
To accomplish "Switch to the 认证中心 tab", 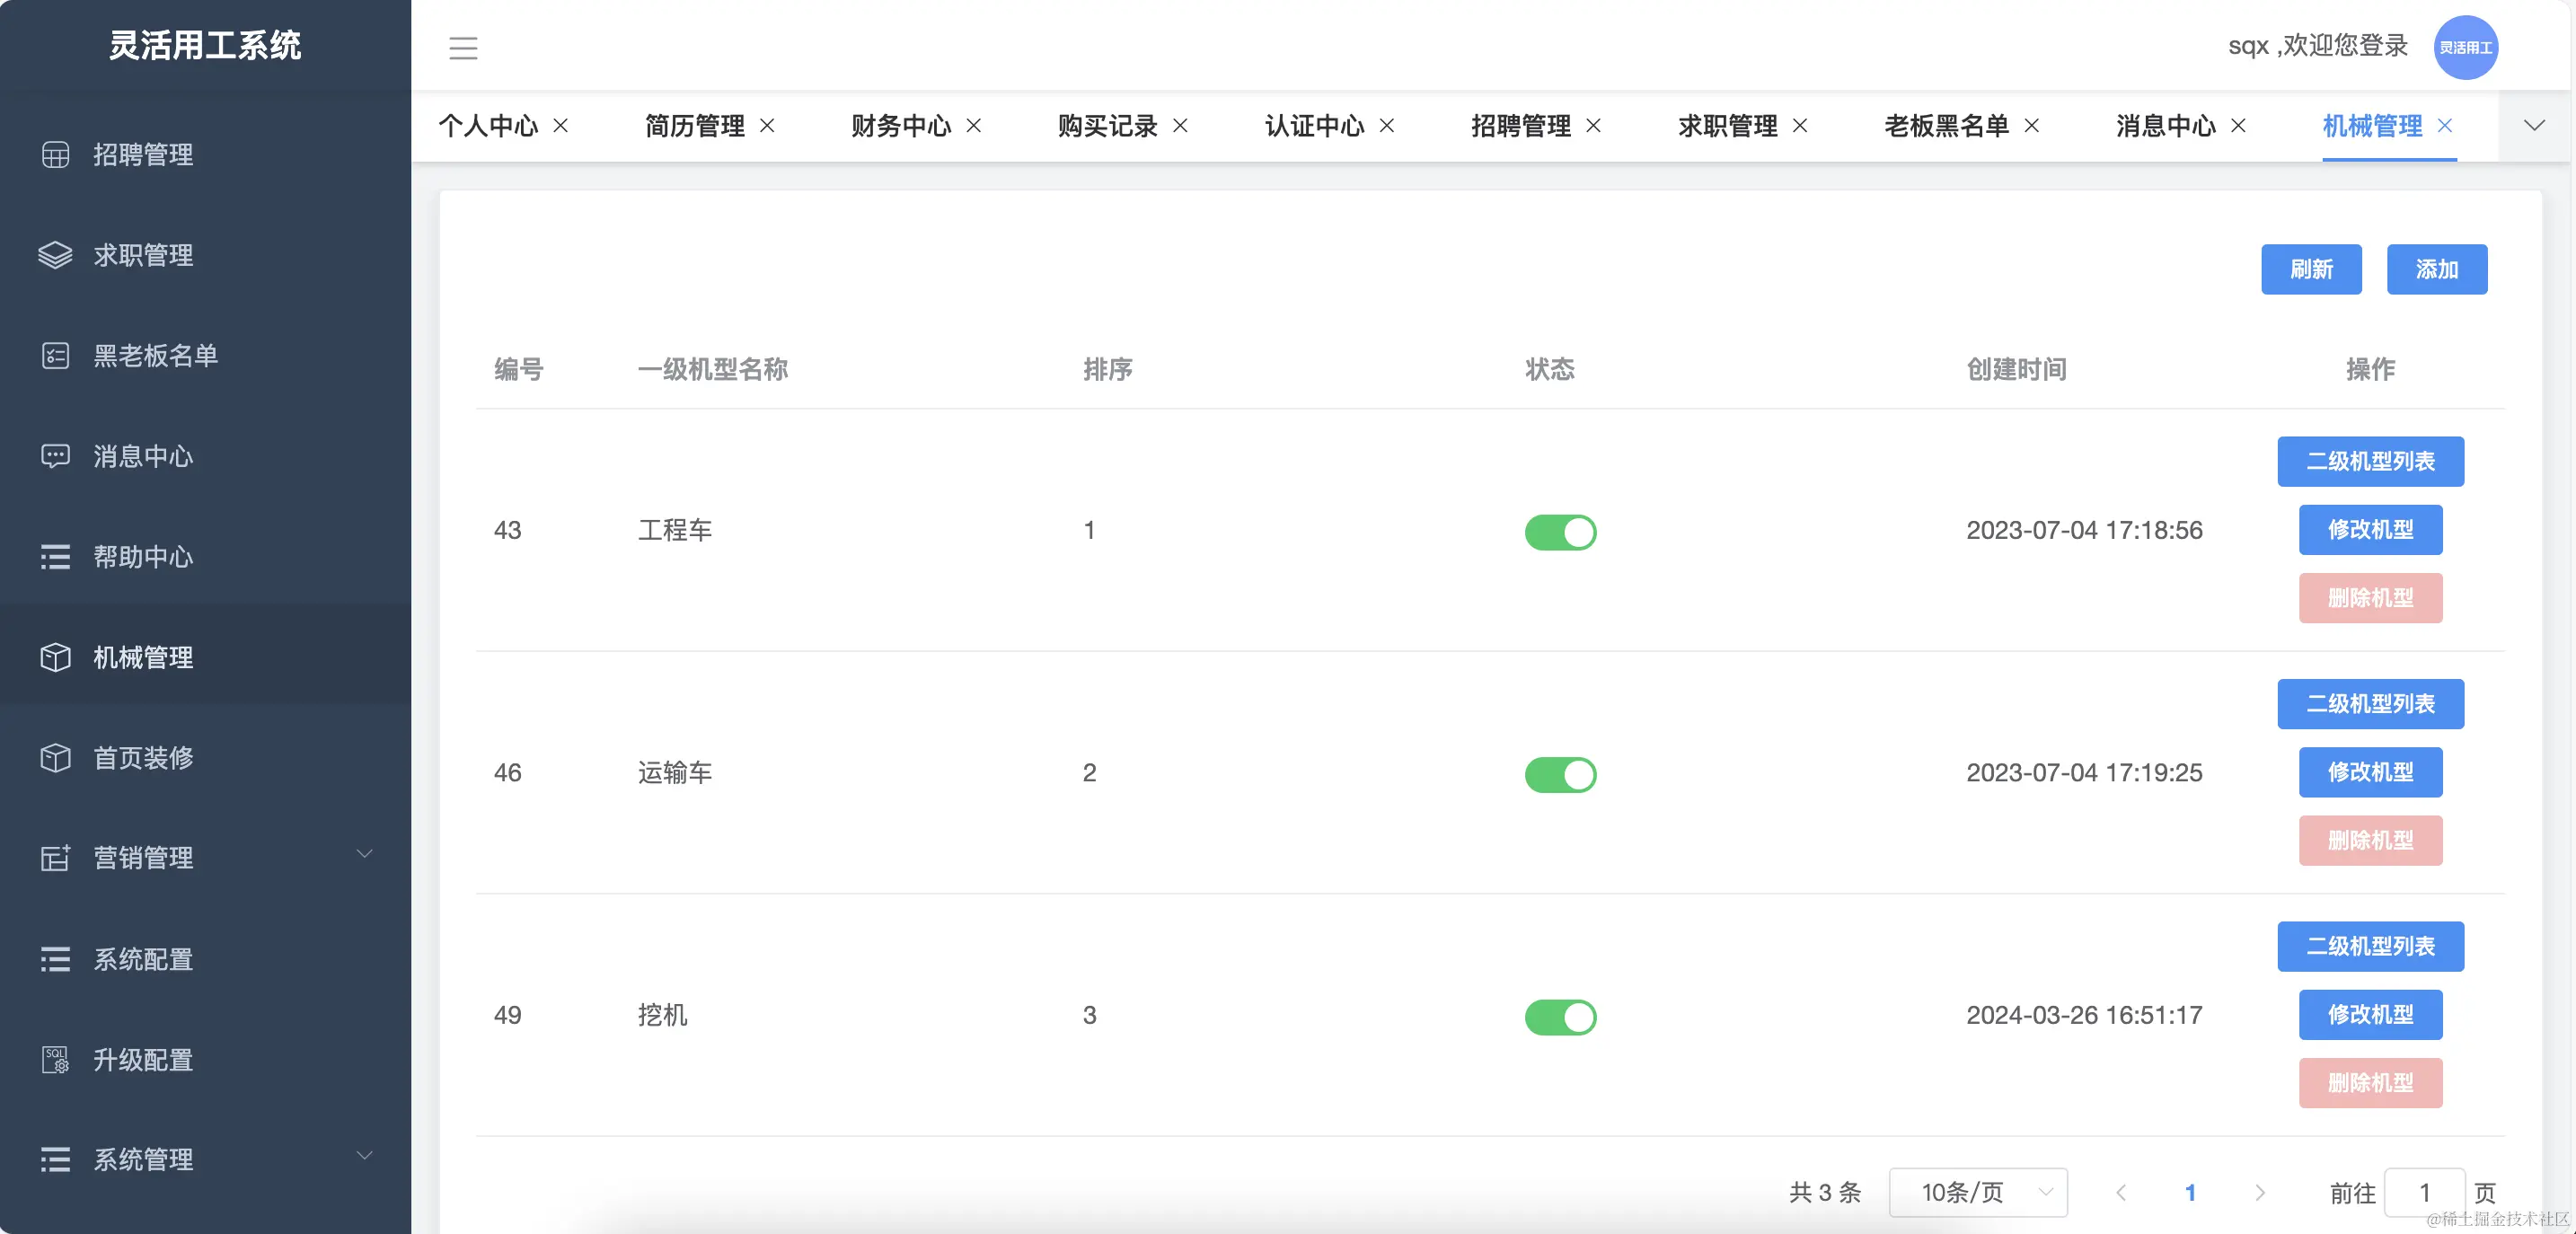I will pos(1313,126).
